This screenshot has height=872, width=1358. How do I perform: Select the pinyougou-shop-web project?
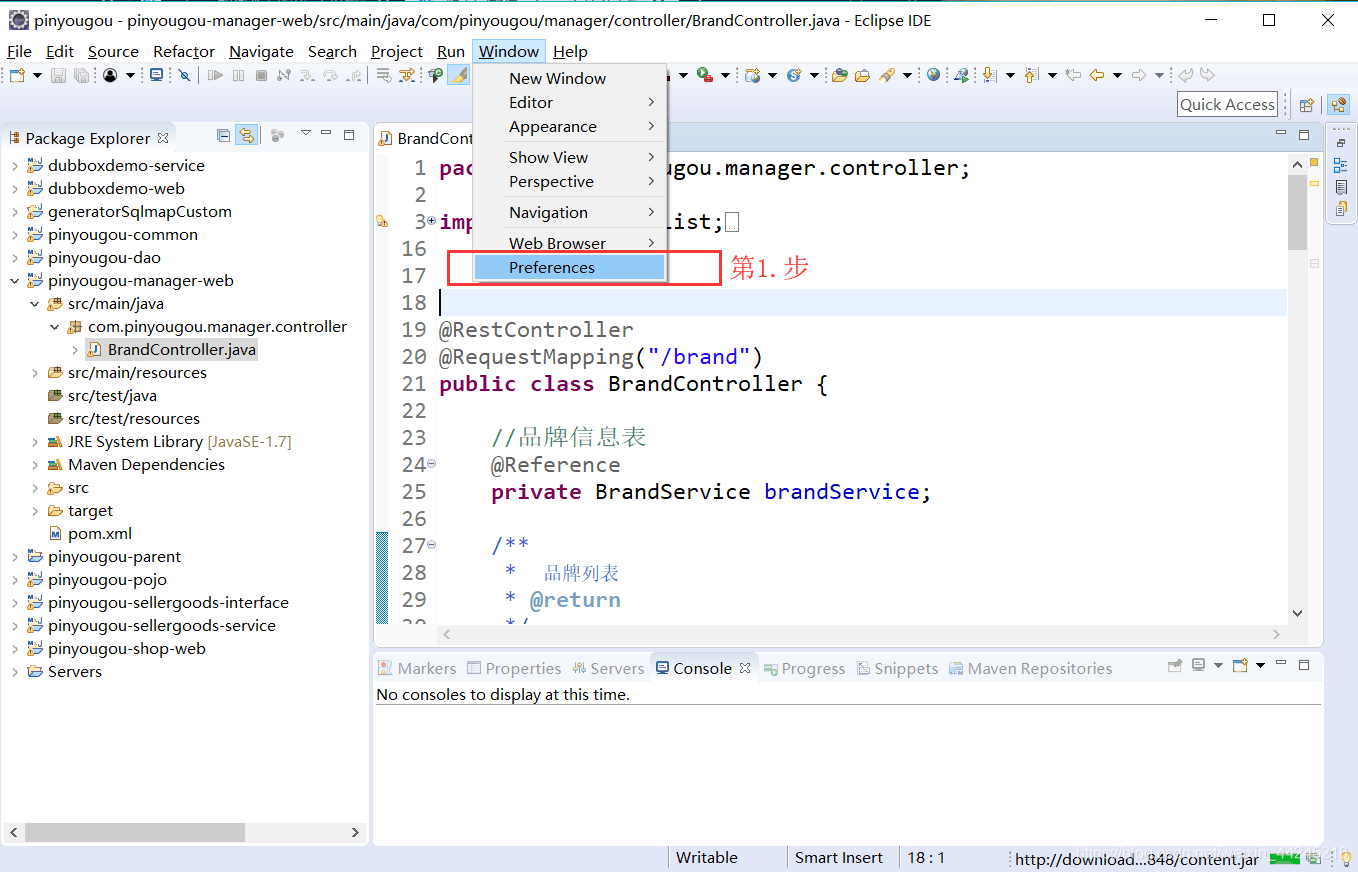click(x=116, y=649)
